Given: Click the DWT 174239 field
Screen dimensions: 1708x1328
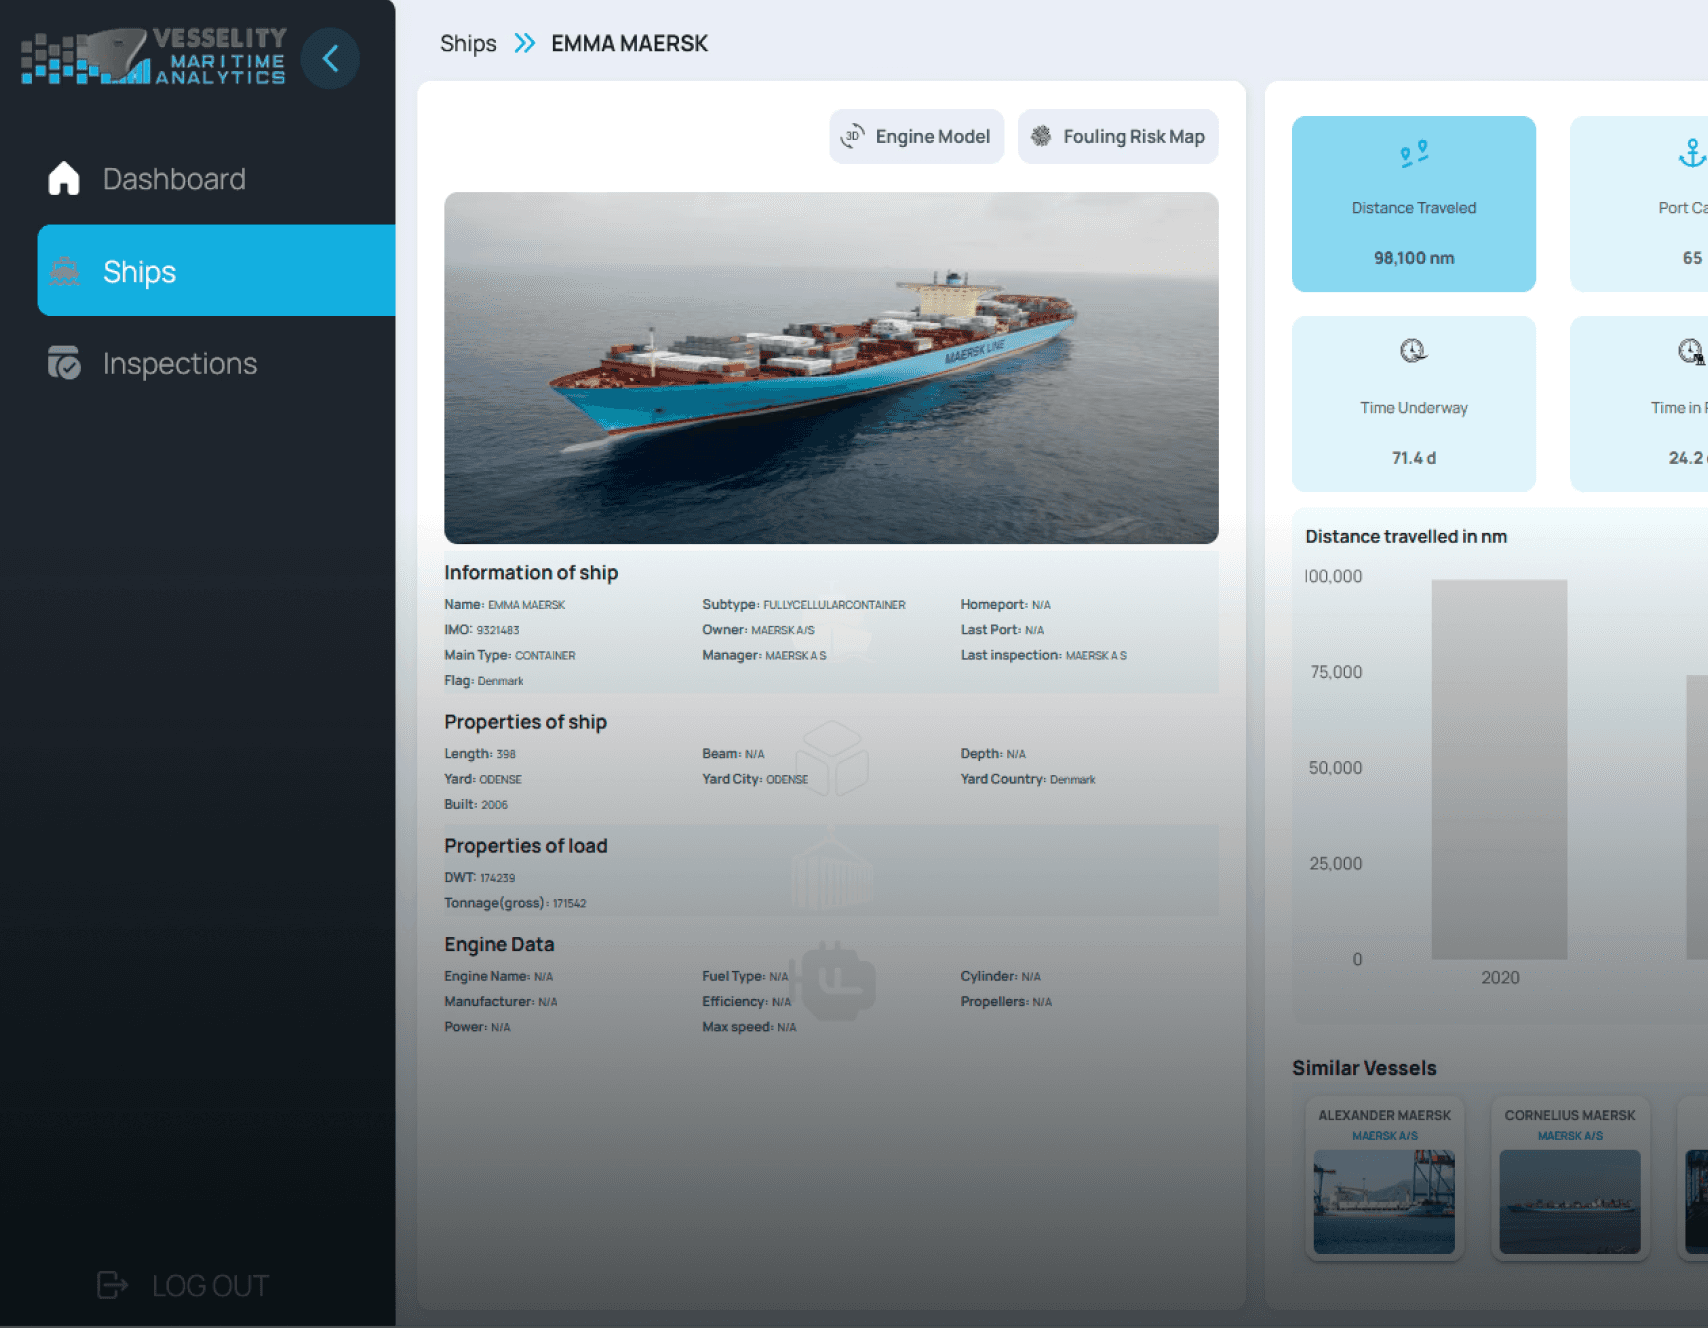Looking at the screenshot, I should [x=480, y=878].
